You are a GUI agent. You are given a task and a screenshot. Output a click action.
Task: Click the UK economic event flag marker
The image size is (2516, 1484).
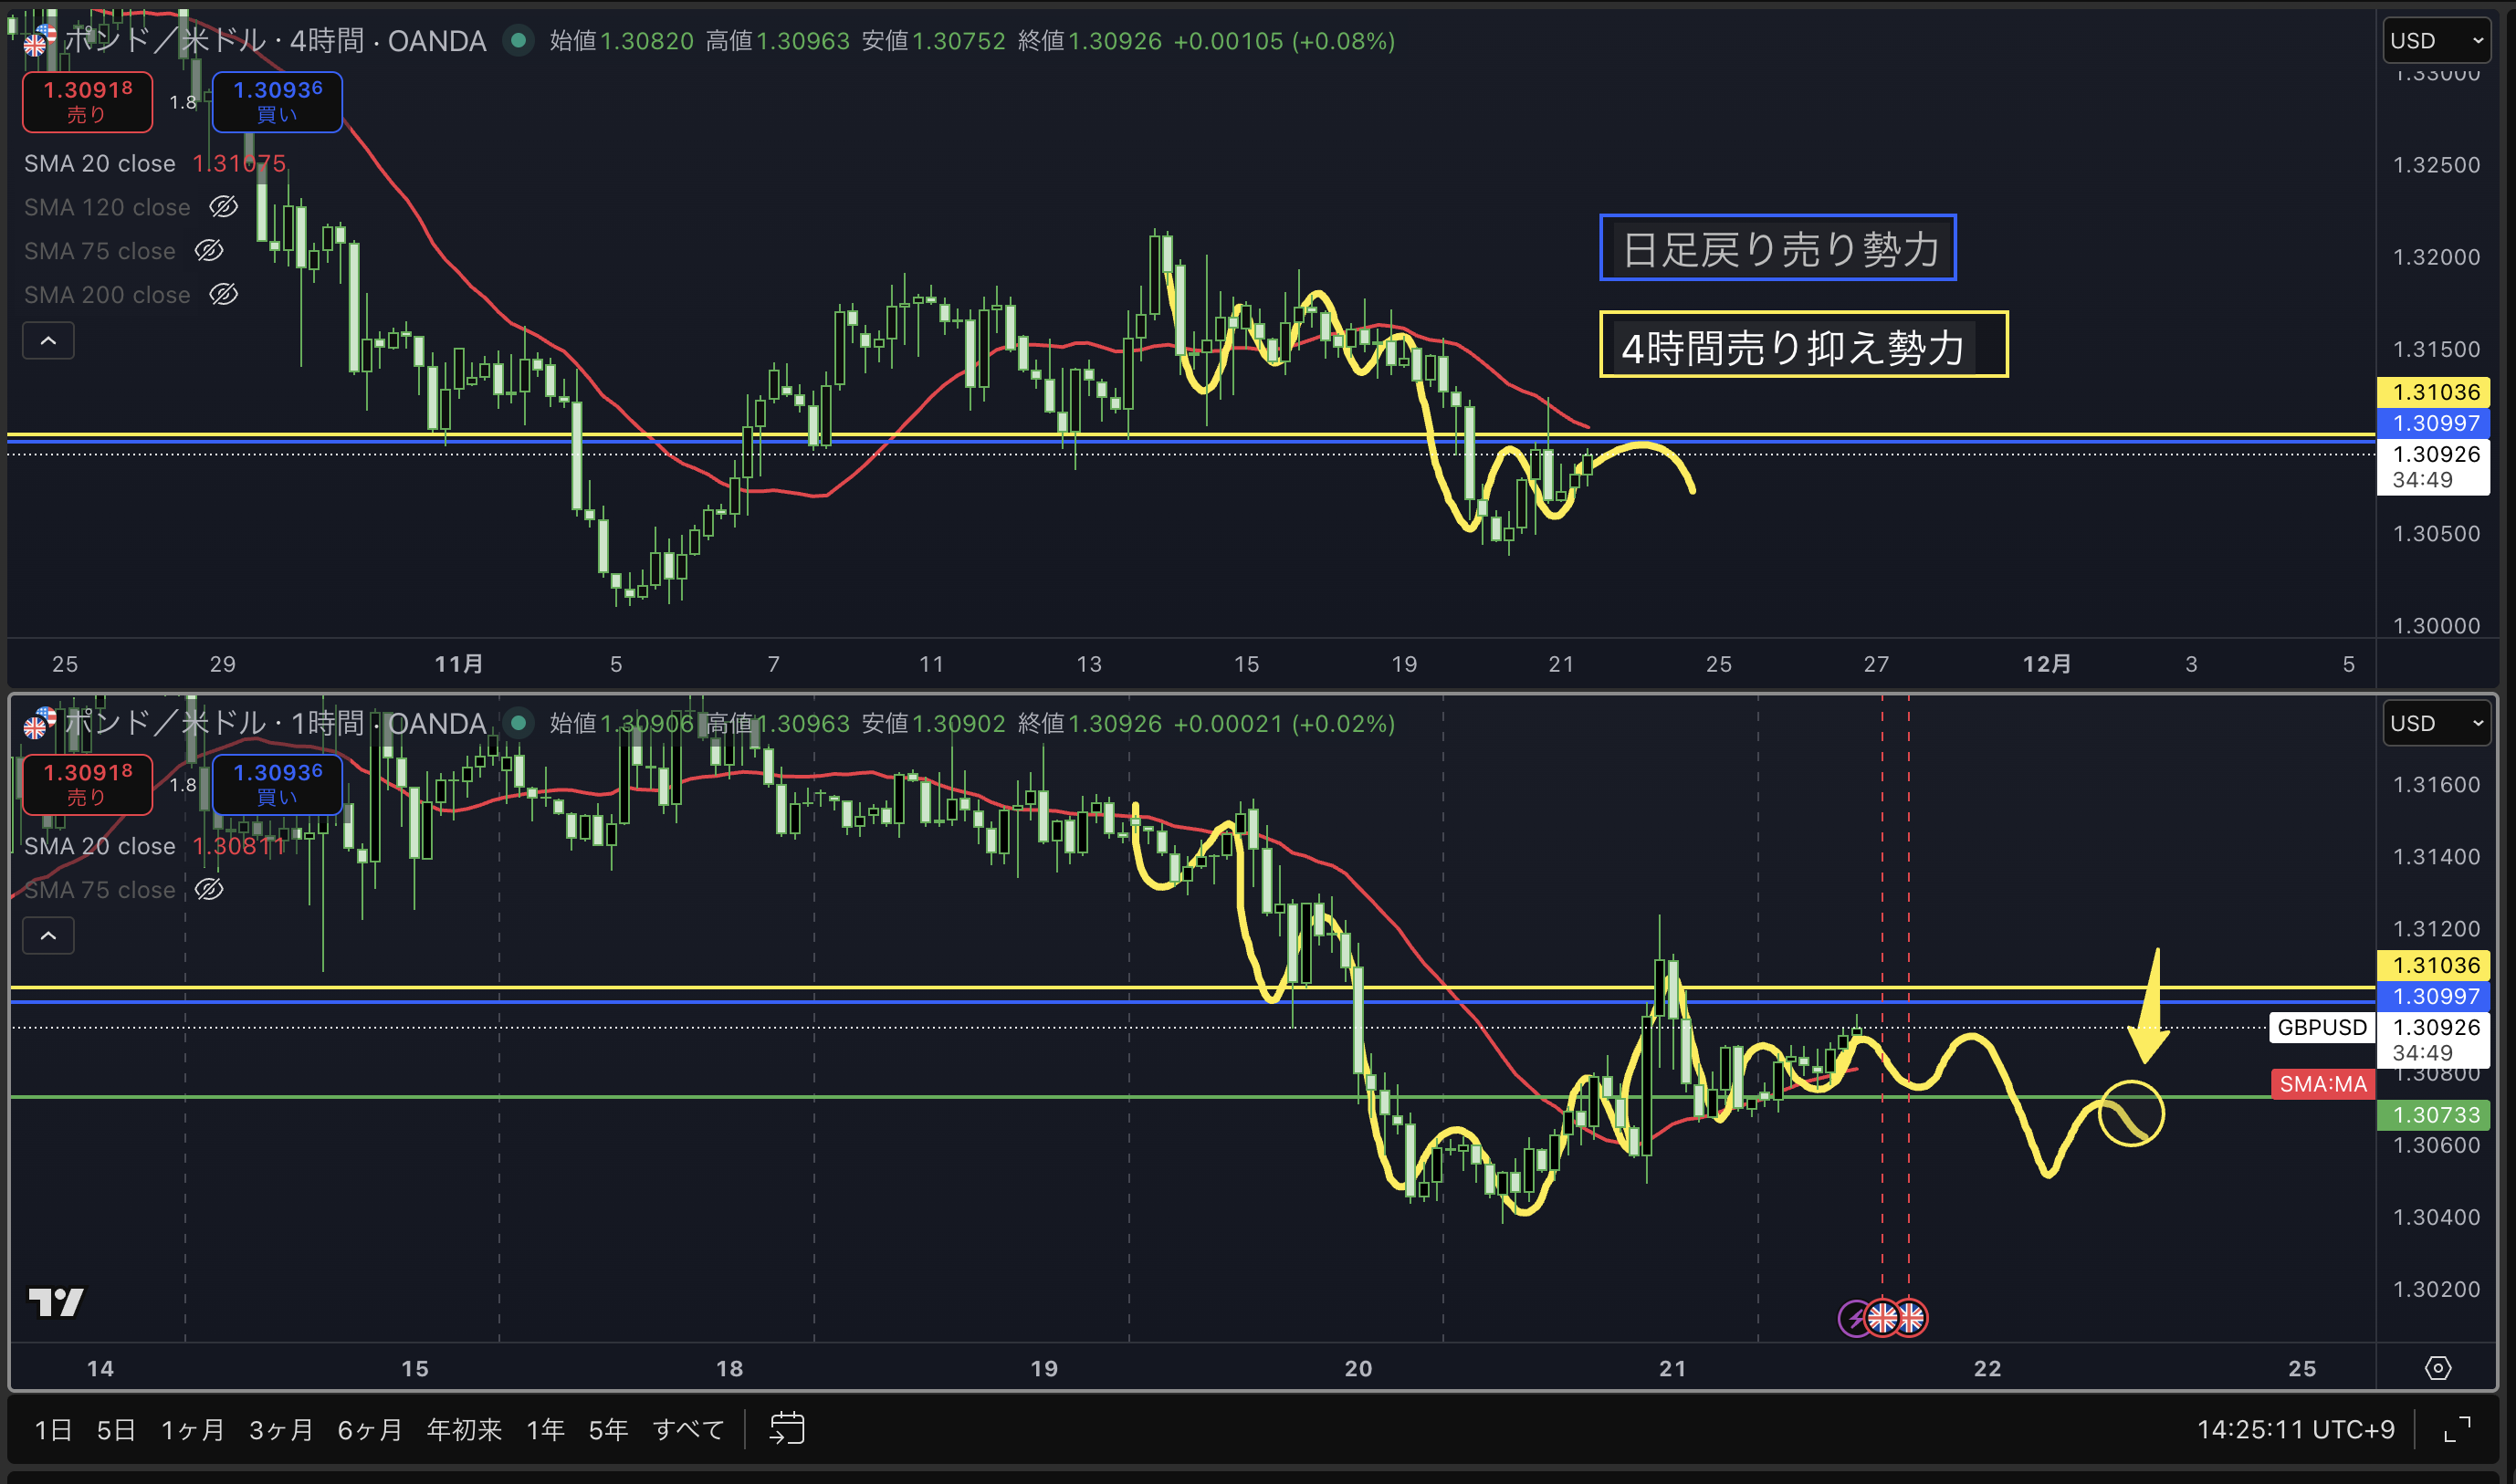1883,1318
